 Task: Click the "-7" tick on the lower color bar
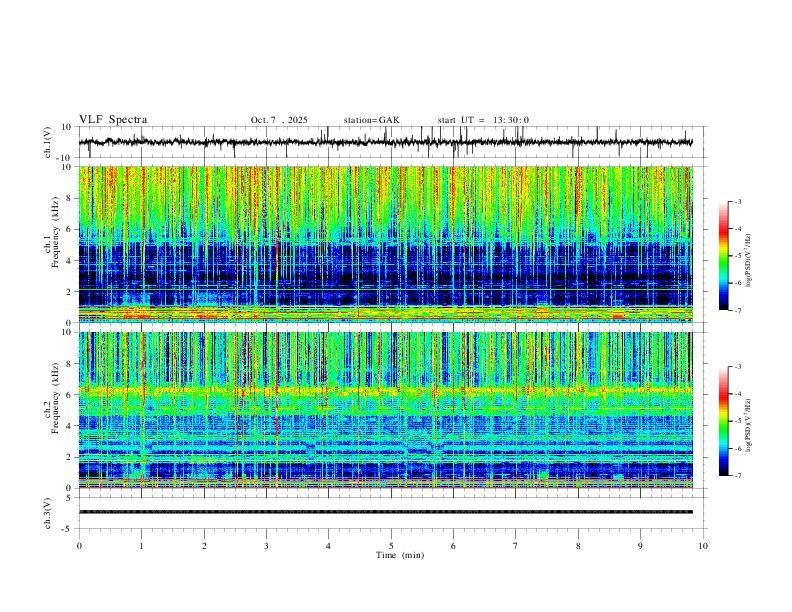tap(737, 476)
